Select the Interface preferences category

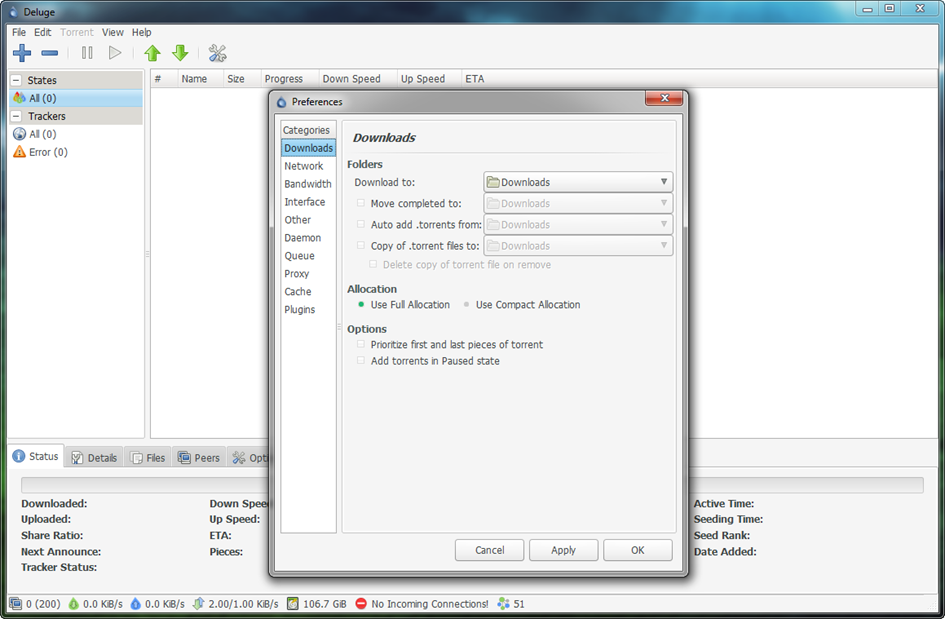[x=308, y=202]
